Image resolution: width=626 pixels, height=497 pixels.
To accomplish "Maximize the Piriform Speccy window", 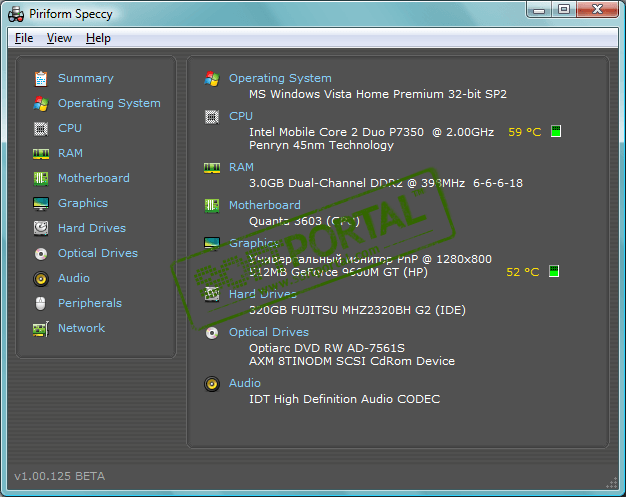I will pyautogui.click(x=564, y=10).
